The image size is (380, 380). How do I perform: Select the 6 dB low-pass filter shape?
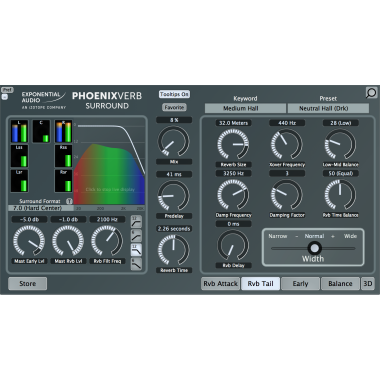pos(136,264)
